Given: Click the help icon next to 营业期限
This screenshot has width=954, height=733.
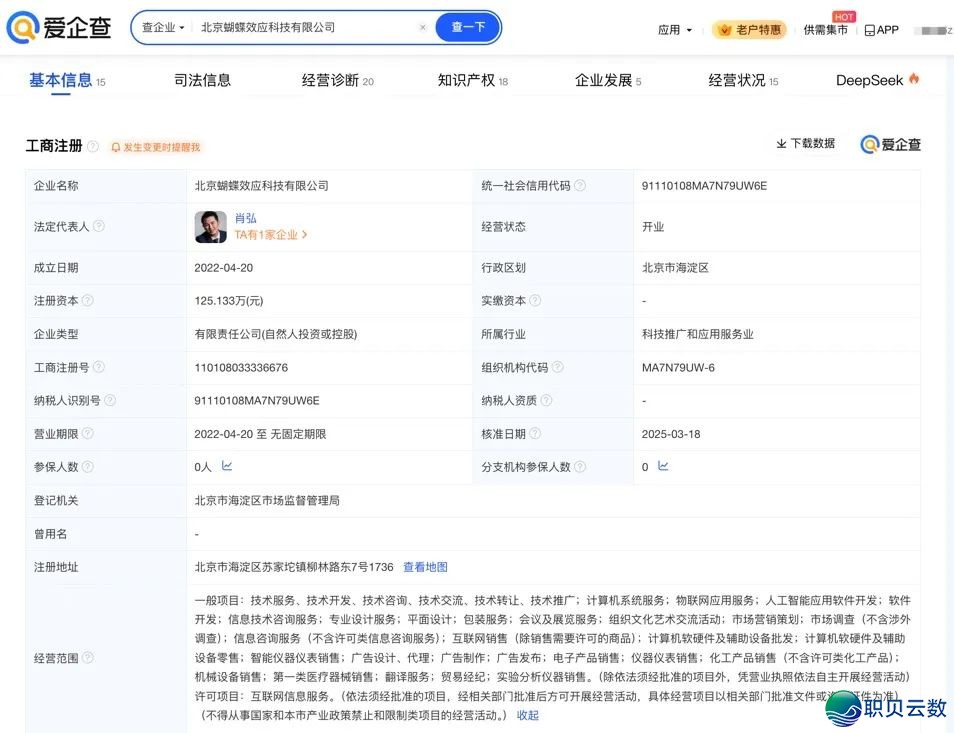Looking at the screenshot, I should coord(88,433).
